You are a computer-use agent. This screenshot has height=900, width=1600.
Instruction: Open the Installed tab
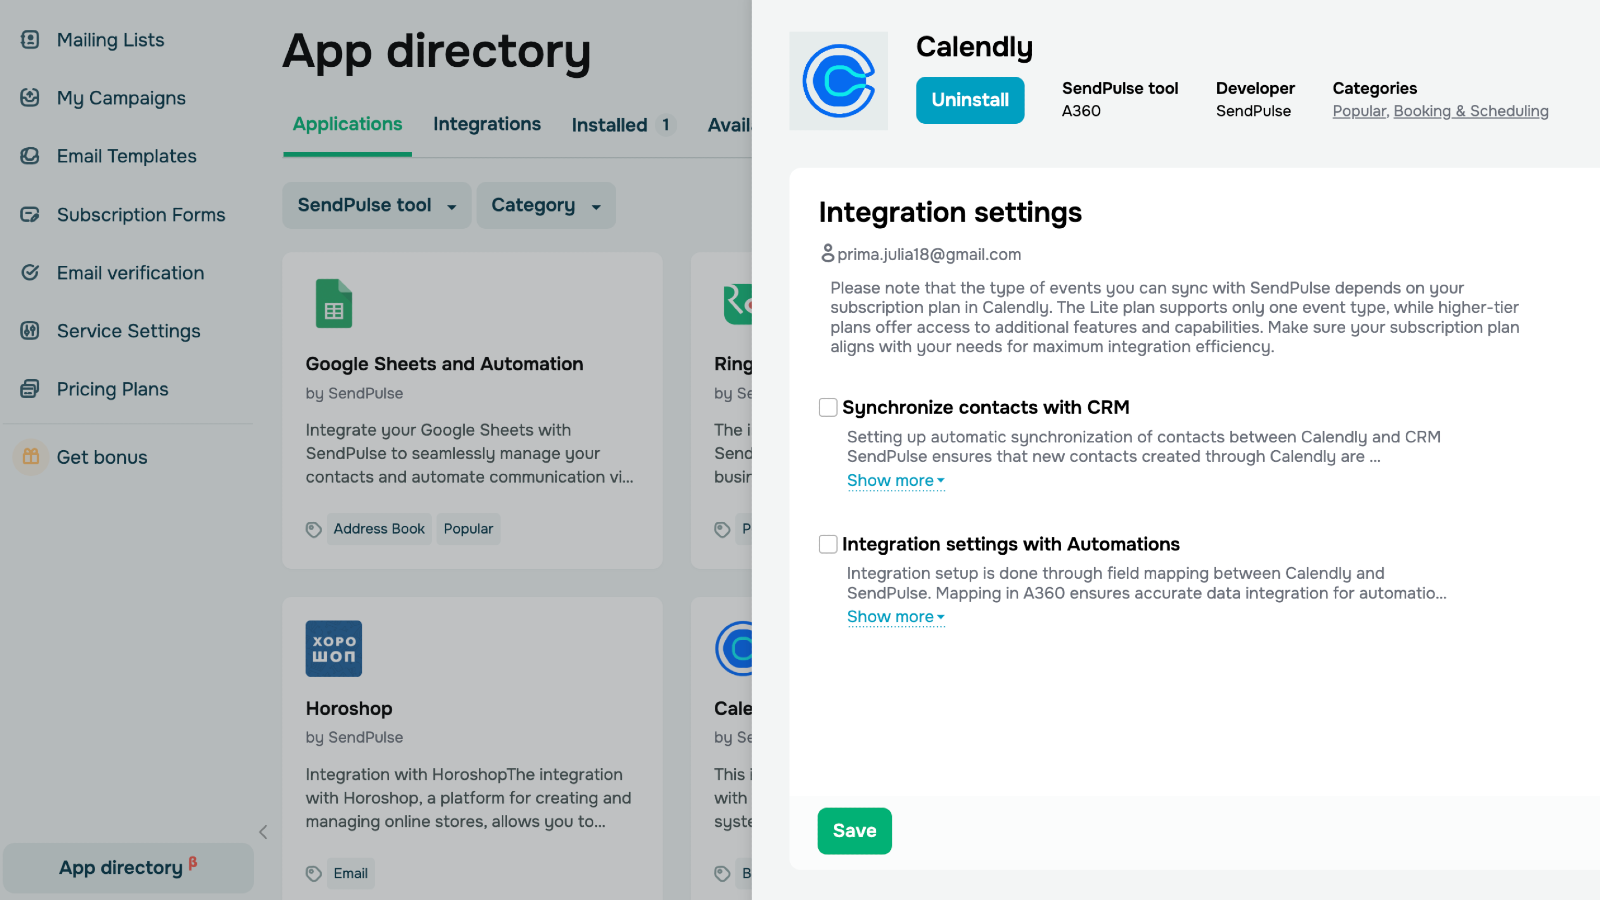click(x=612, y=124)
